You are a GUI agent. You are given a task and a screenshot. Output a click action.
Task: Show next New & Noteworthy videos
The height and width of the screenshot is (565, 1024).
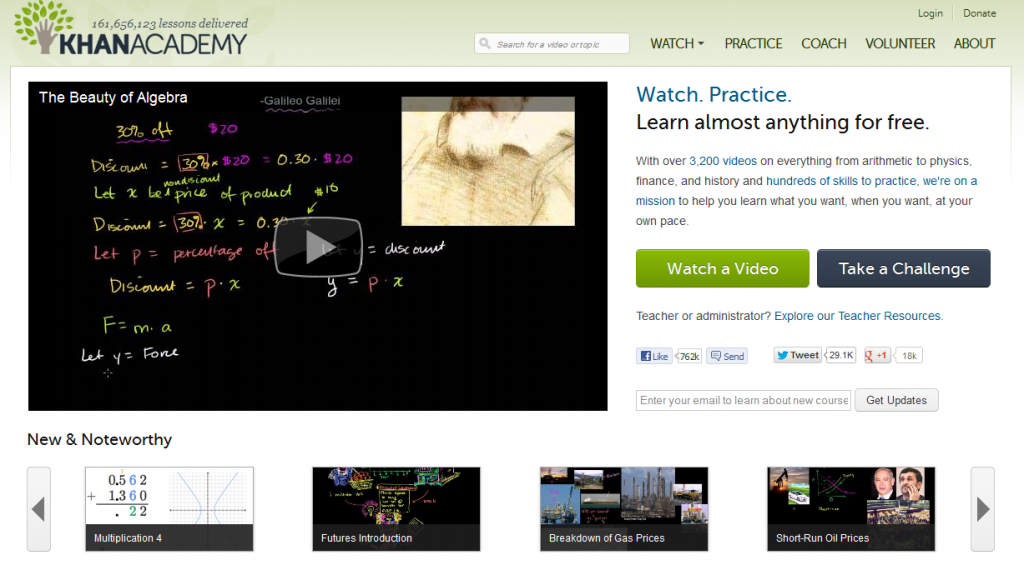[x=982, y=509]
